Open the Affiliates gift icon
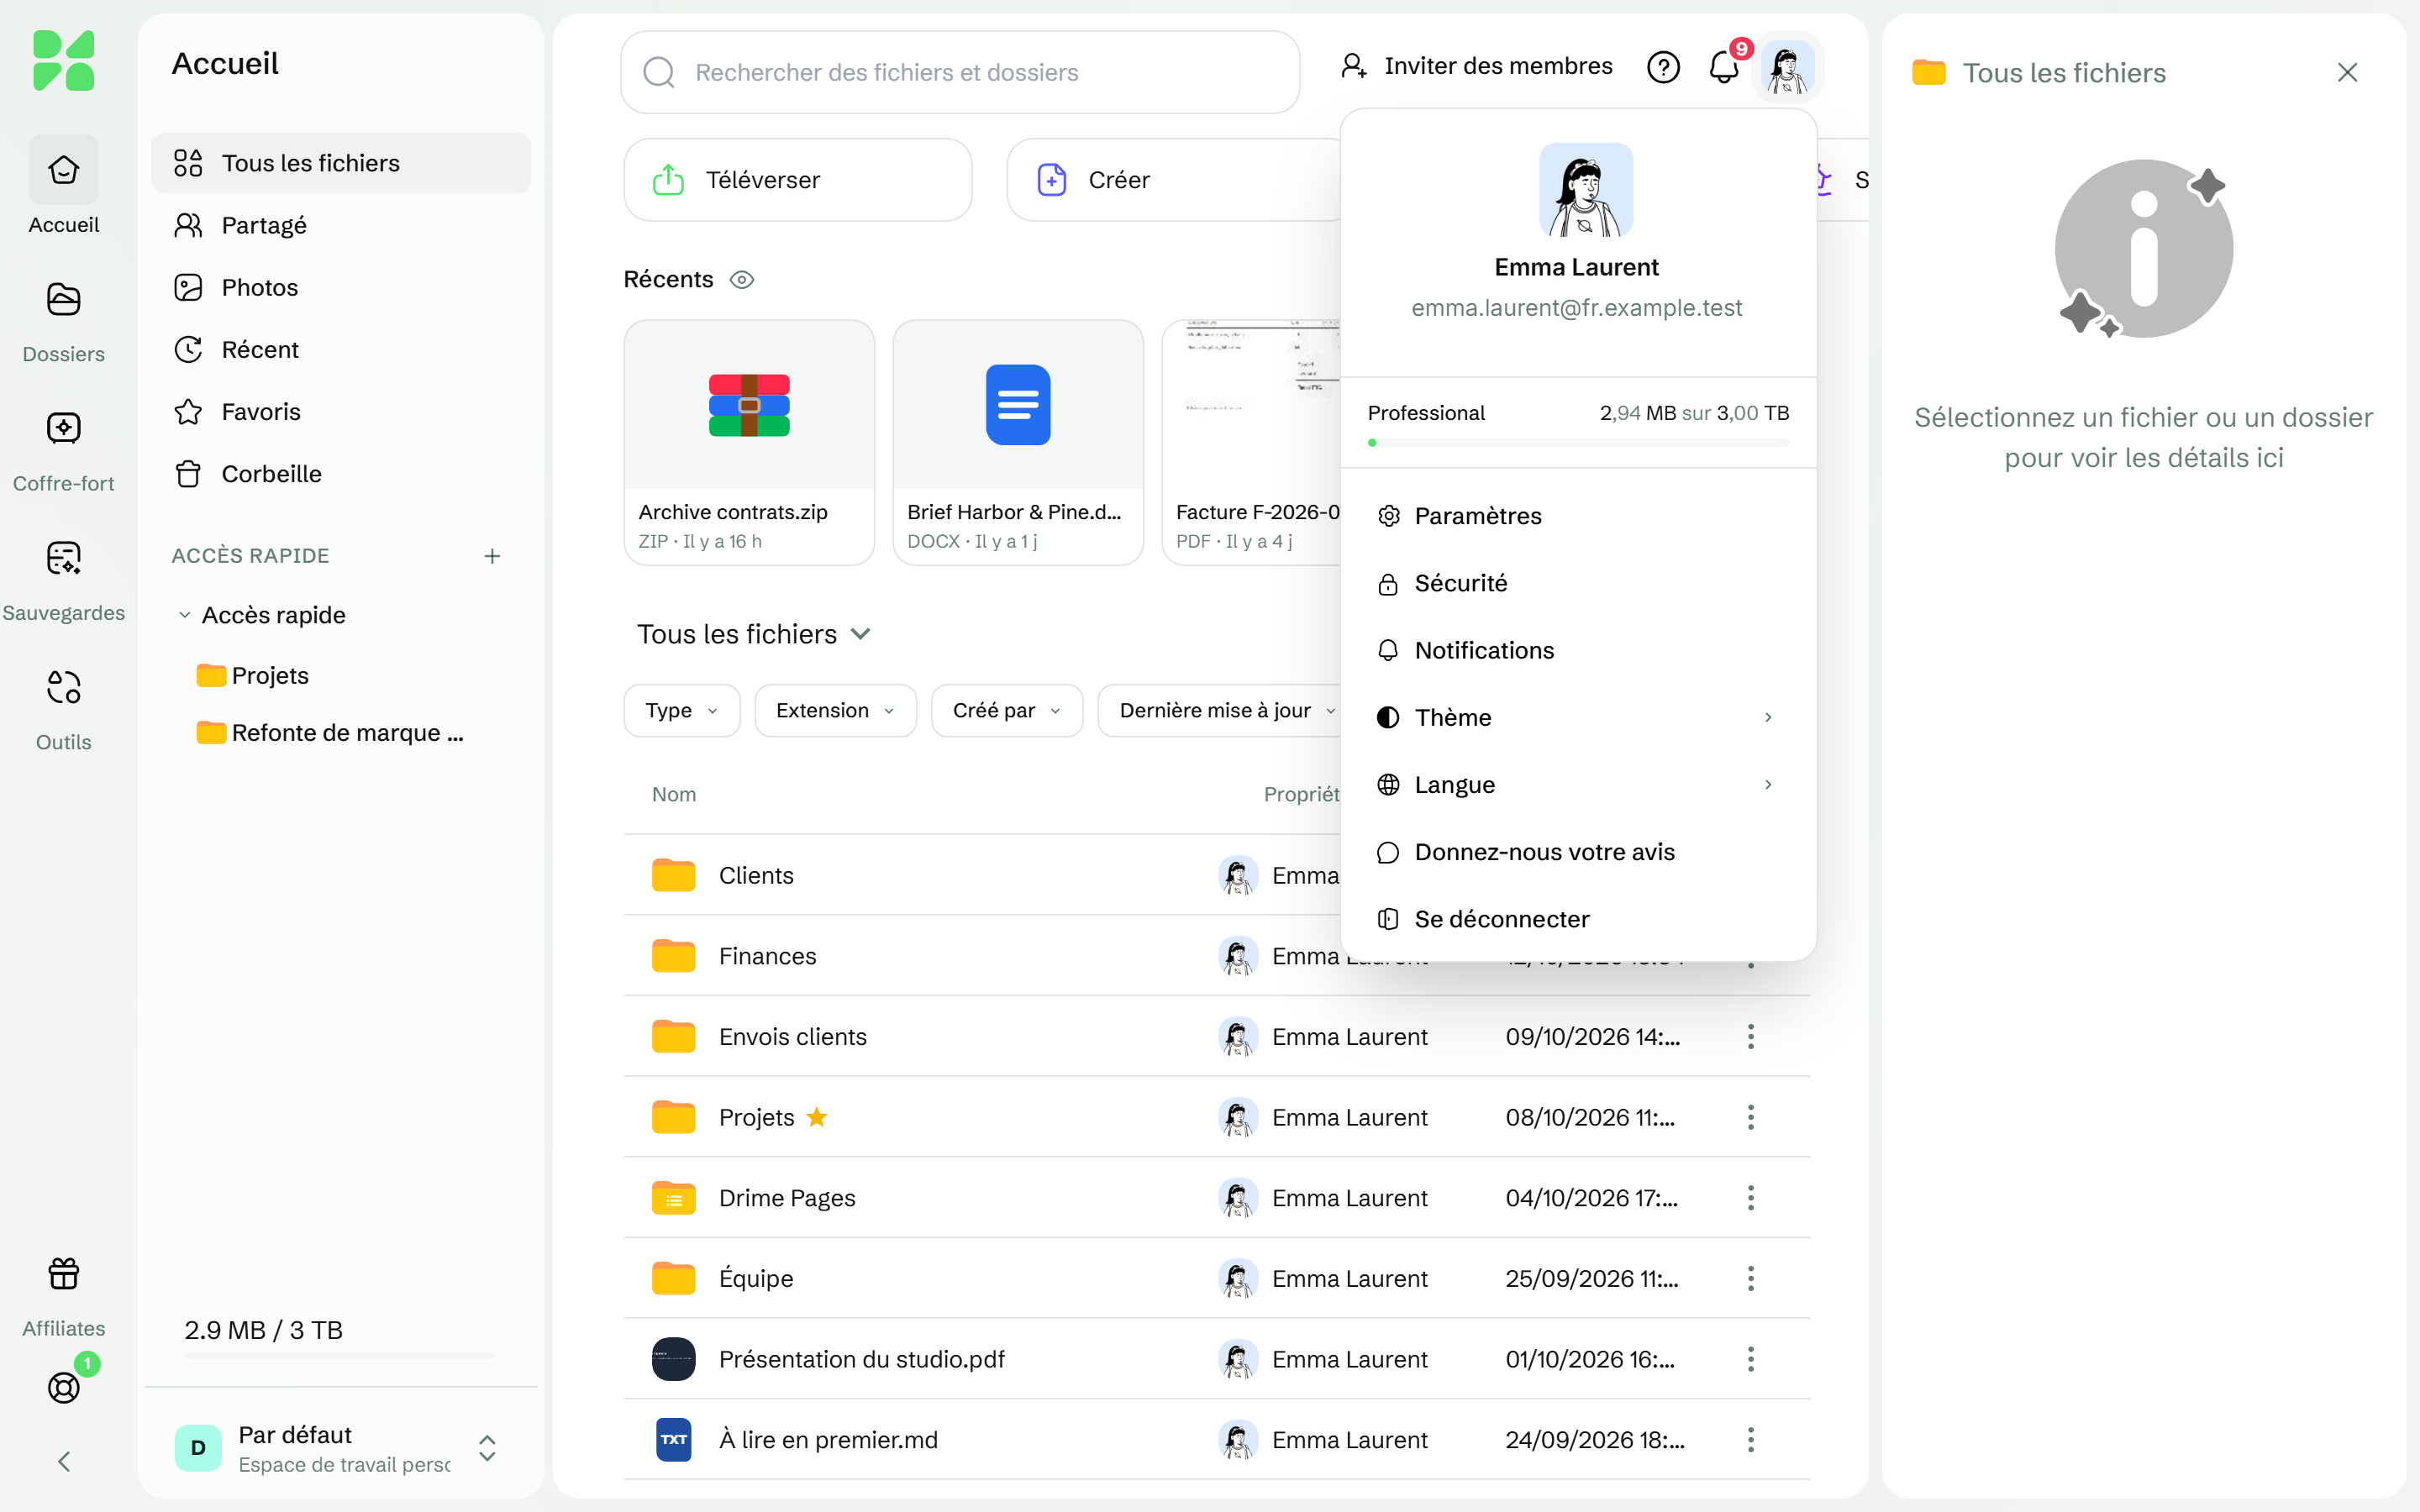Viewport: 2420px width, 1512px height. click(63, 1273)
